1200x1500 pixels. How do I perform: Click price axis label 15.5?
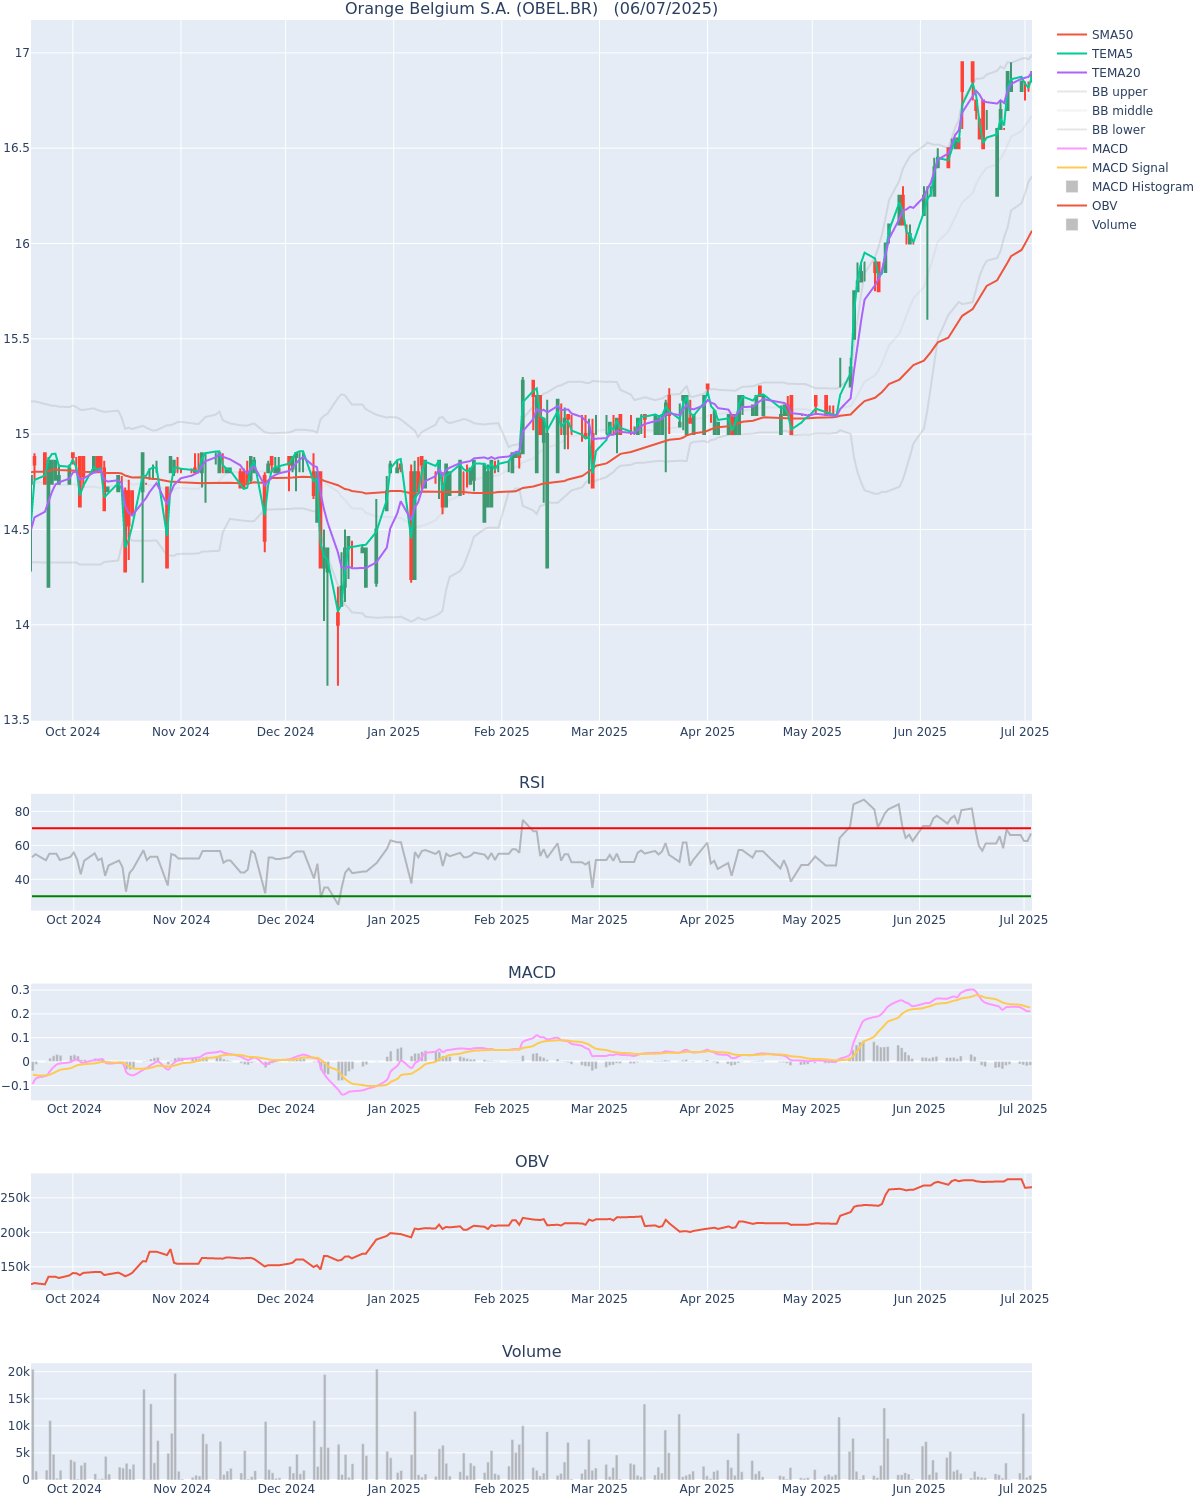(17, 339)
